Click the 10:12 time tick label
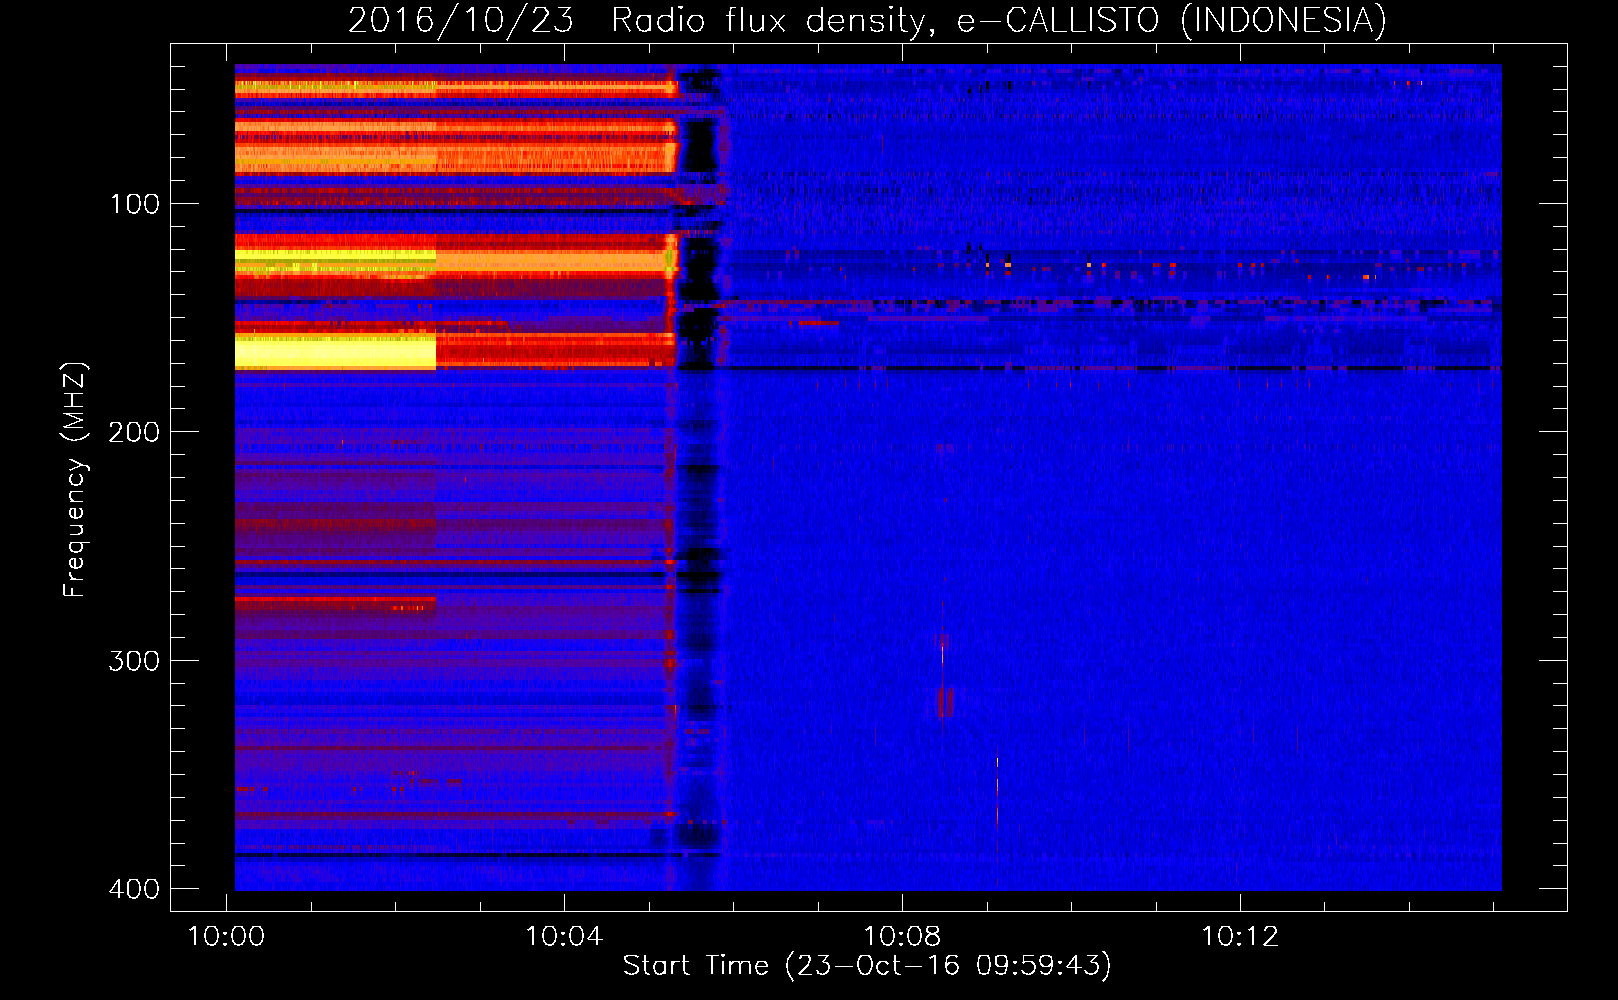 (1240, 937)
